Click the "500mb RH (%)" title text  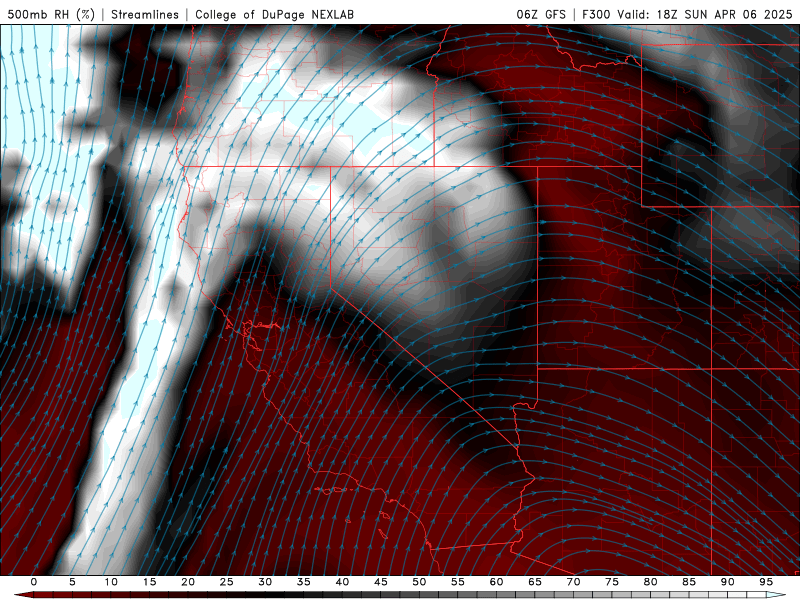pyautogui.click(x=51, y=14)
